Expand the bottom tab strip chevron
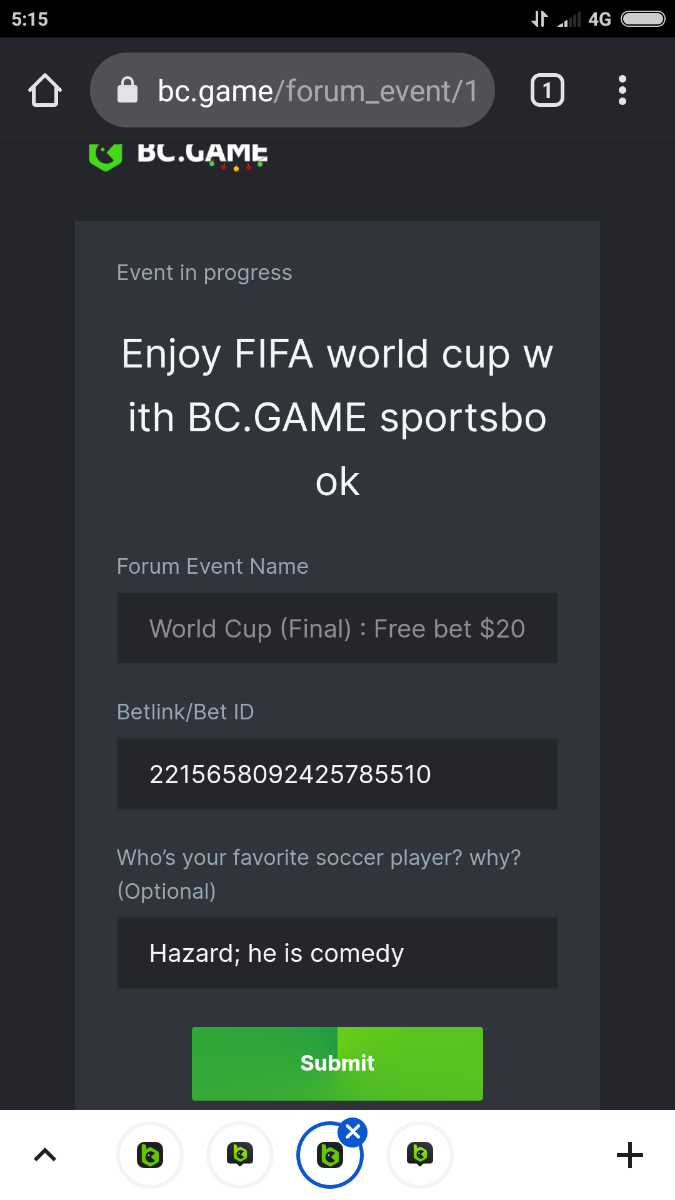Image resolution: width=675 pixels, height=1200 pixels. [x=45, y=1156]
